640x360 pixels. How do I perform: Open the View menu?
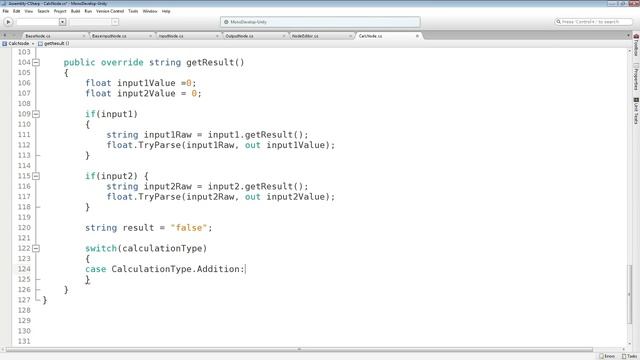29,11
